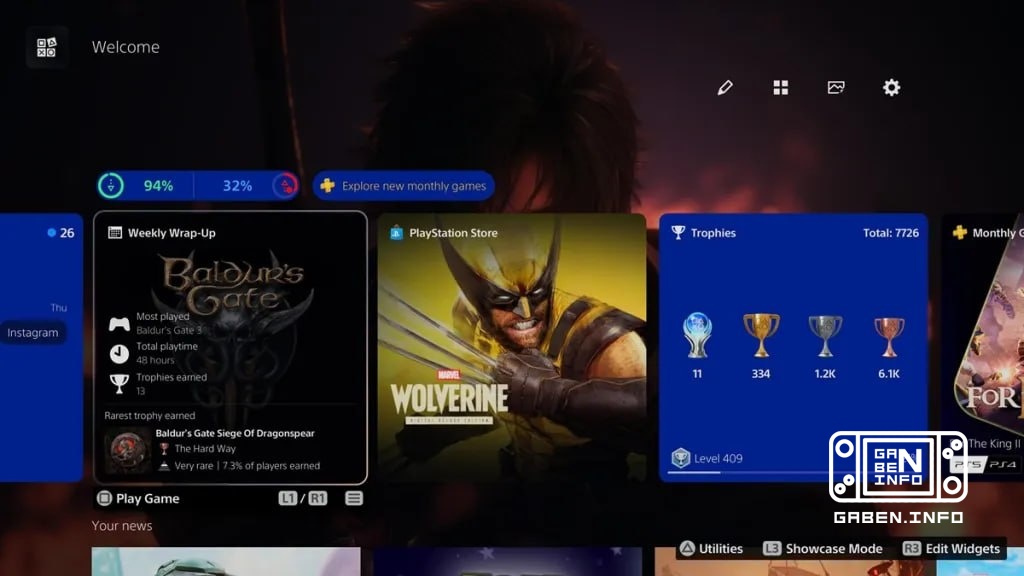
Task: Select the 32% upload progress indicator
Action: [x=237, y=186]
